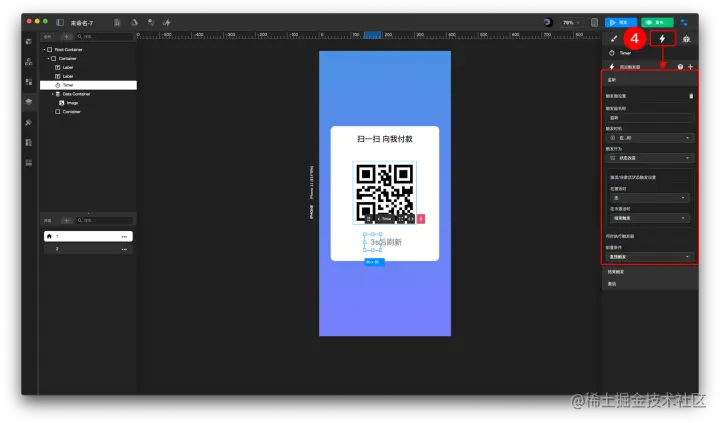Image resolution: width=720 pixels, height=423 pixels.
Task: Click the component search field
Action: (x=104, y=36)
